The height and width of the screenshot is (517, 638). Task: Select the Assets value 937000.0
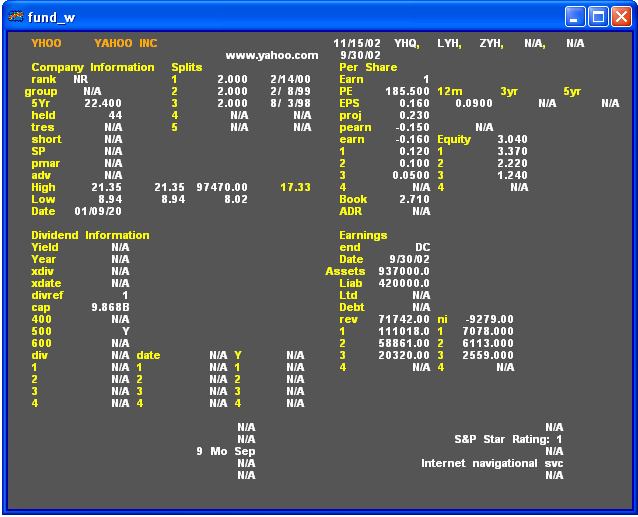point(404,271)
